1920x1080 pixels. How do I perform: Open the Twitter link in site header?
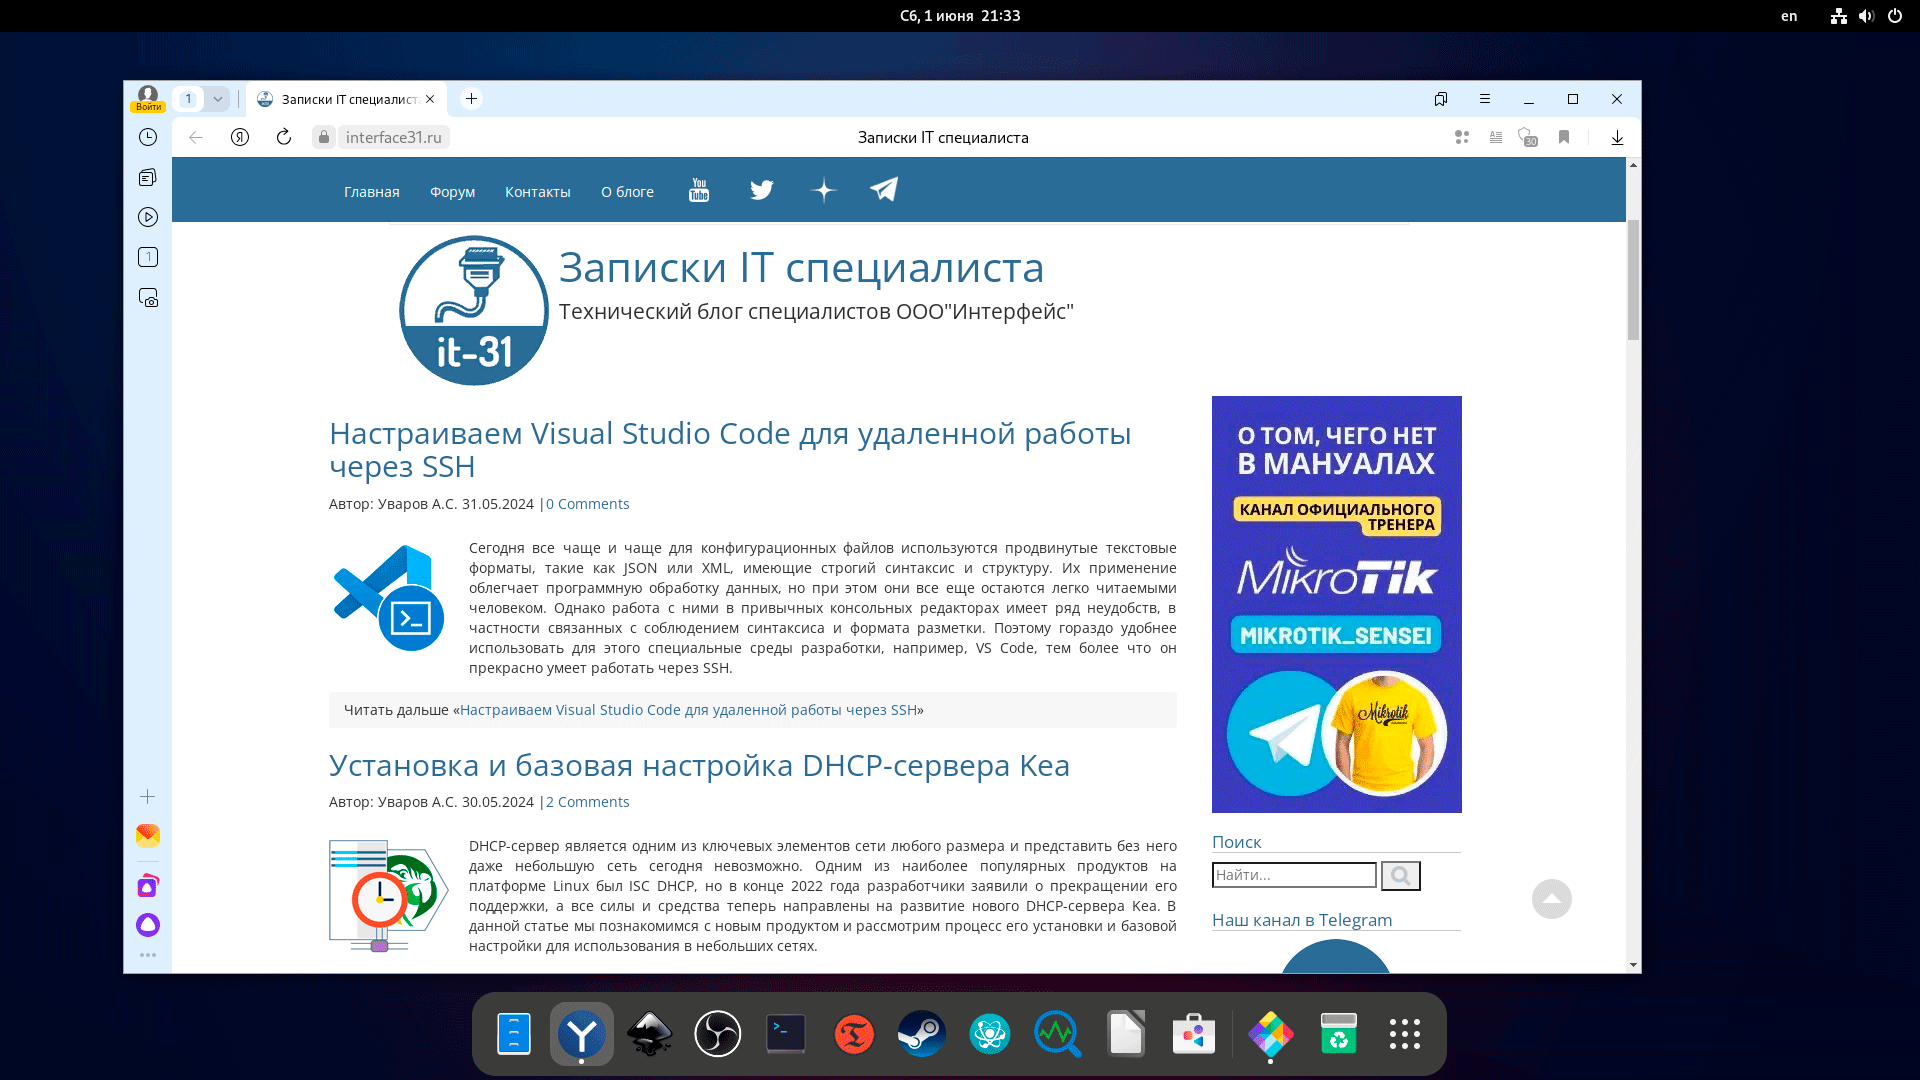(762, 190)
